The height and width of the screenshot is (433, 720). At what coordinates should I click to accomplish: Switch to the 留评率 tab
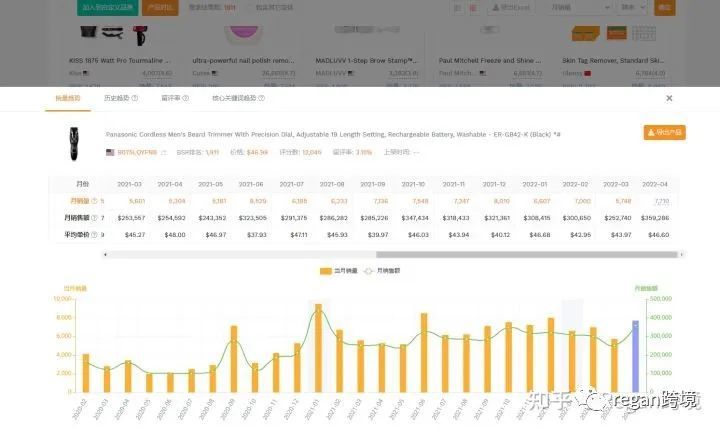[x=171, y=98]
